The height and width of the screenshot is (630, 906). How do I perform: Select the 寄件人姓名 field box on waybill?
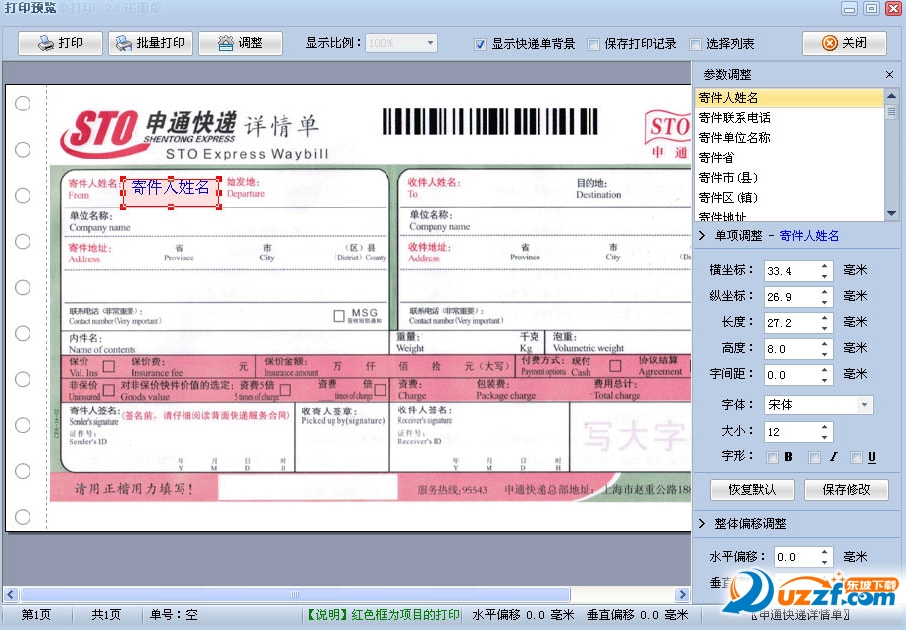pos(171,192)
